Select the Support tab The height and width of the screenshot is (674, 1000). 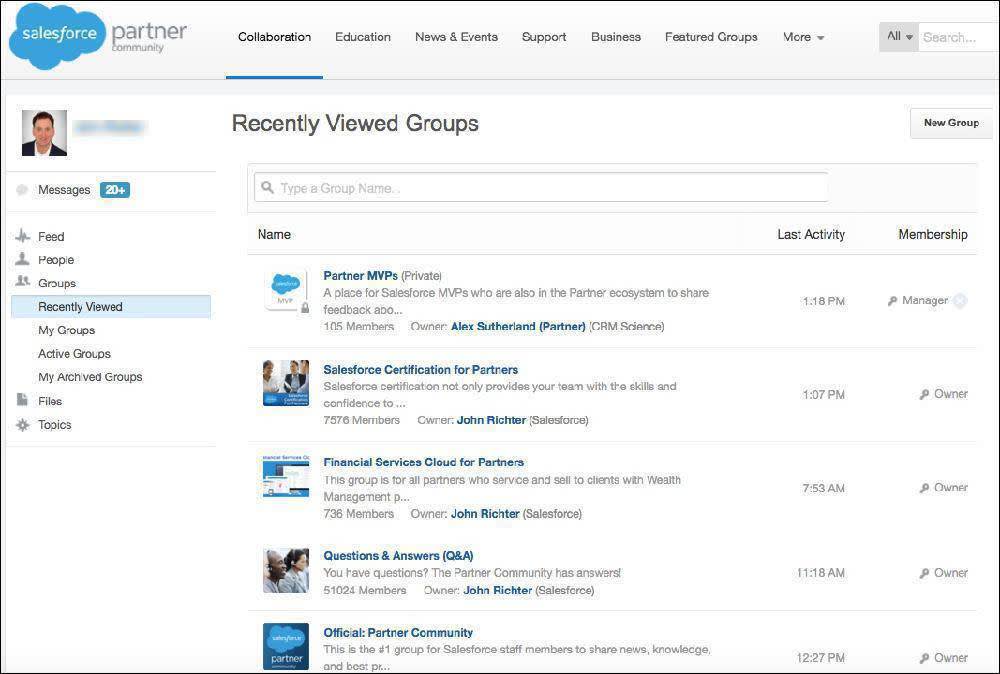point(544,37)
